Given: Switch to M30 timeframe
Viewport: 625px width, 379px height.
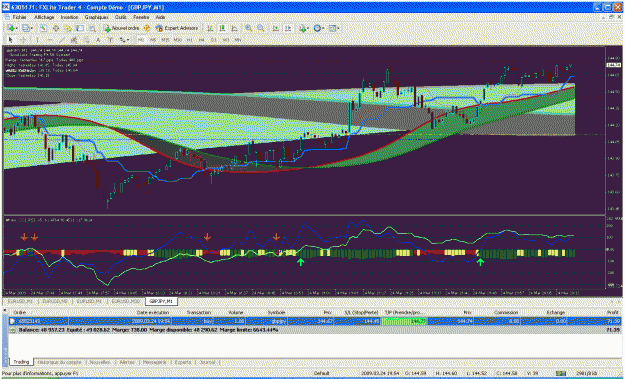Looking at the screenshot, I should (x=177, y=39).
